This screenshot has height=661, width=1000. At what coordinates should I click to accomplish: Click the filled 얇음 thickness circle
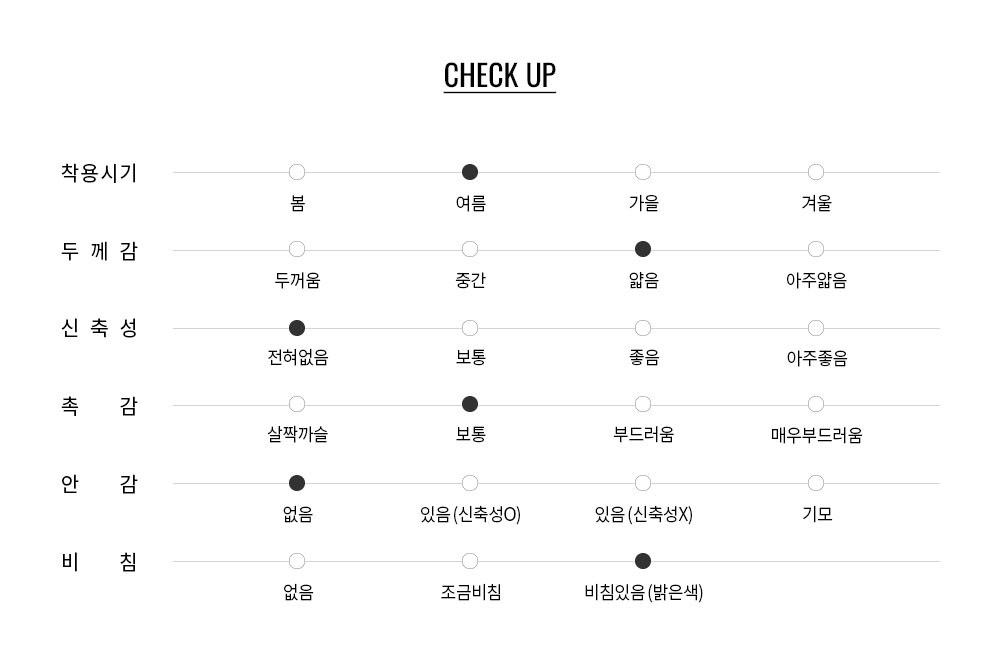pyautogui.click(x=643, y=249)
